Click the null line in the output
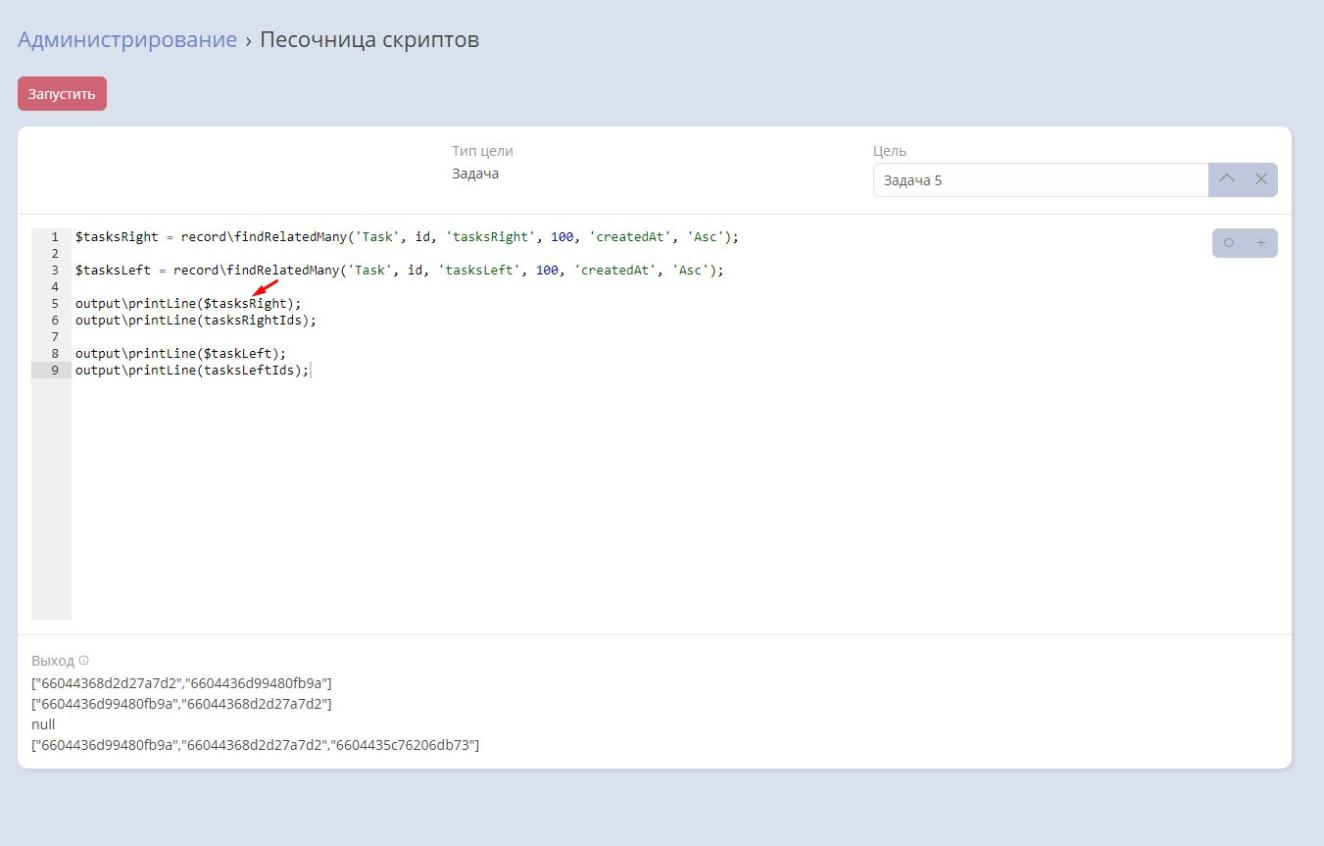The image size is (1324, 846). click(44, 724)
